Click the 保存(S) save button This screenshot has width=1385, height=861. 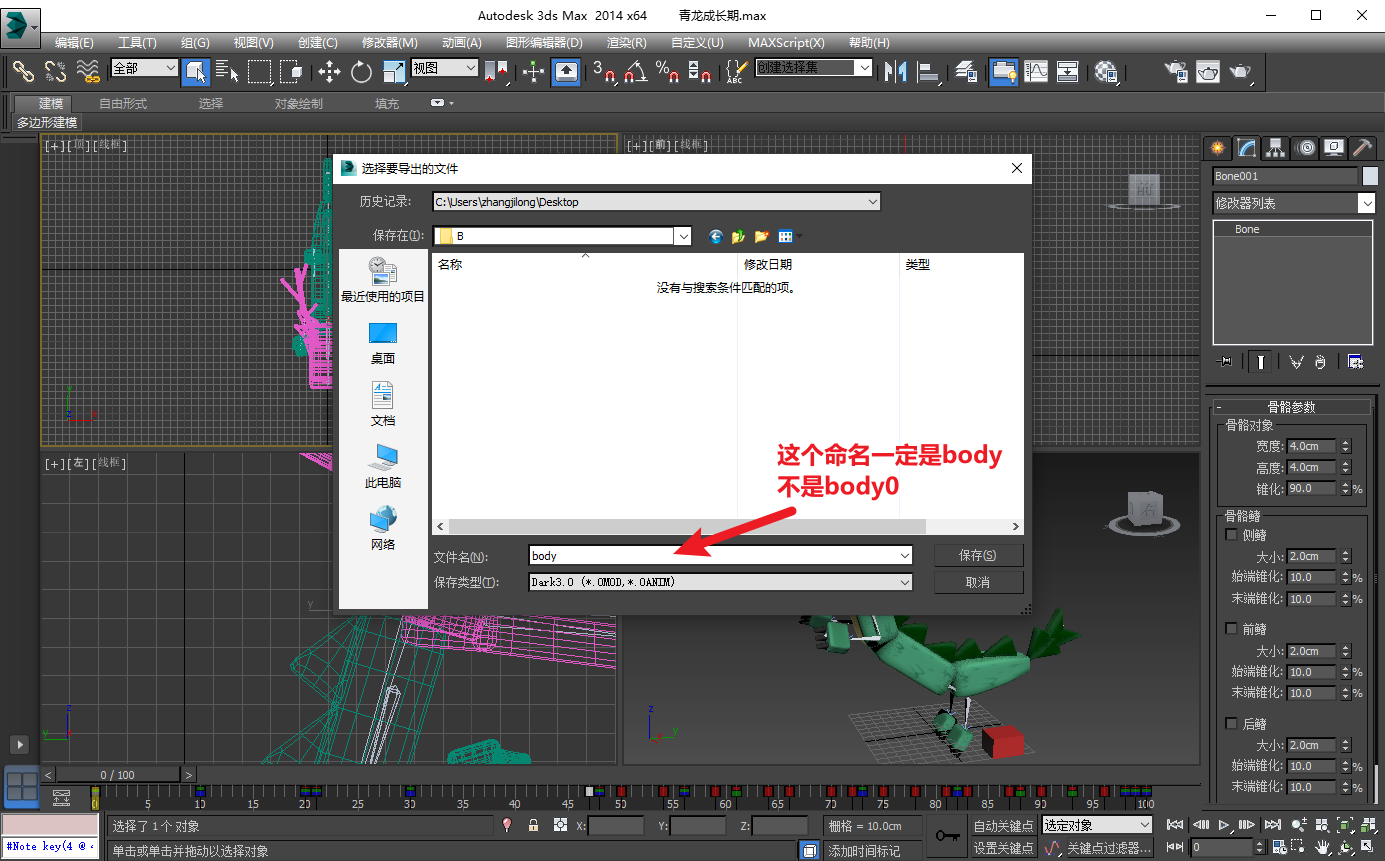[x=978, y=555]
